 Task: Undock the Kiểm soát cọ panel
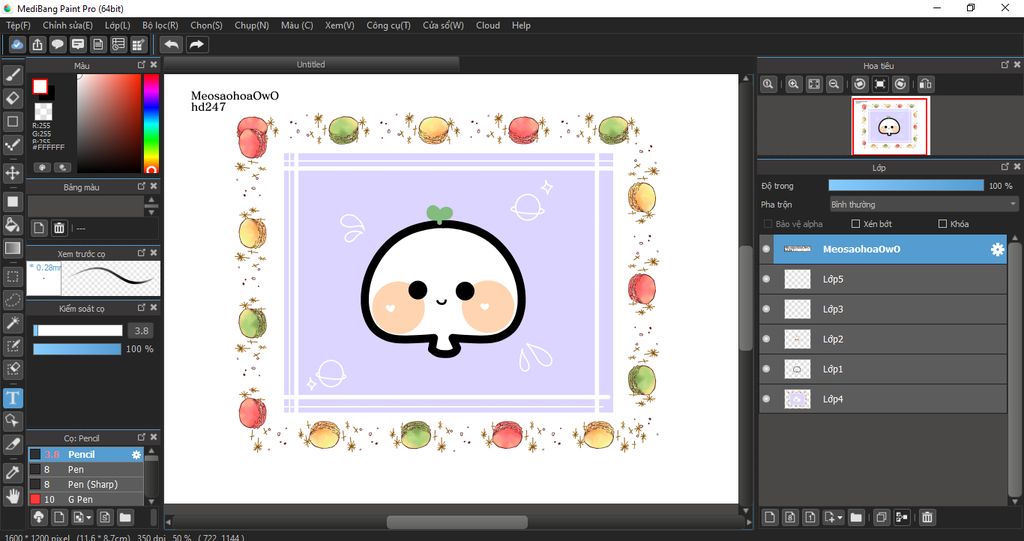(142, 308)
